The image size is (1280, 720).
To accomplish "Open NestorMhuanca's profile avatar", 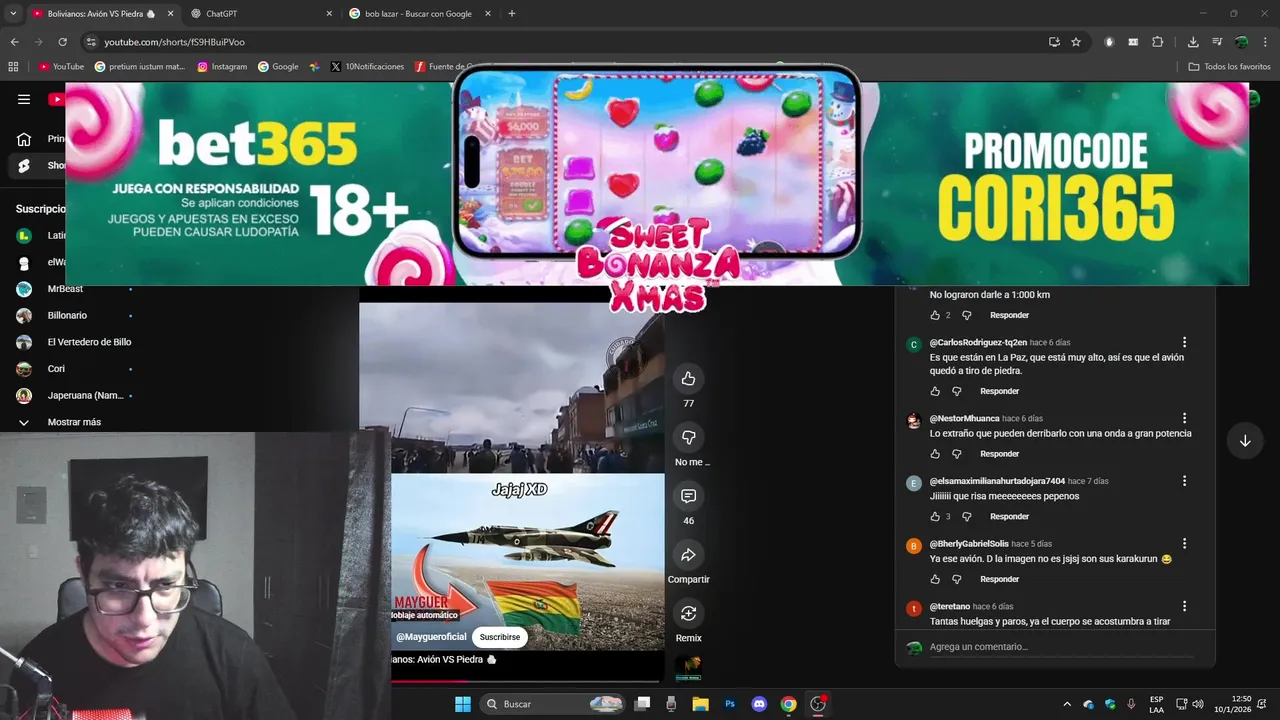I will (x=913, y=421).
